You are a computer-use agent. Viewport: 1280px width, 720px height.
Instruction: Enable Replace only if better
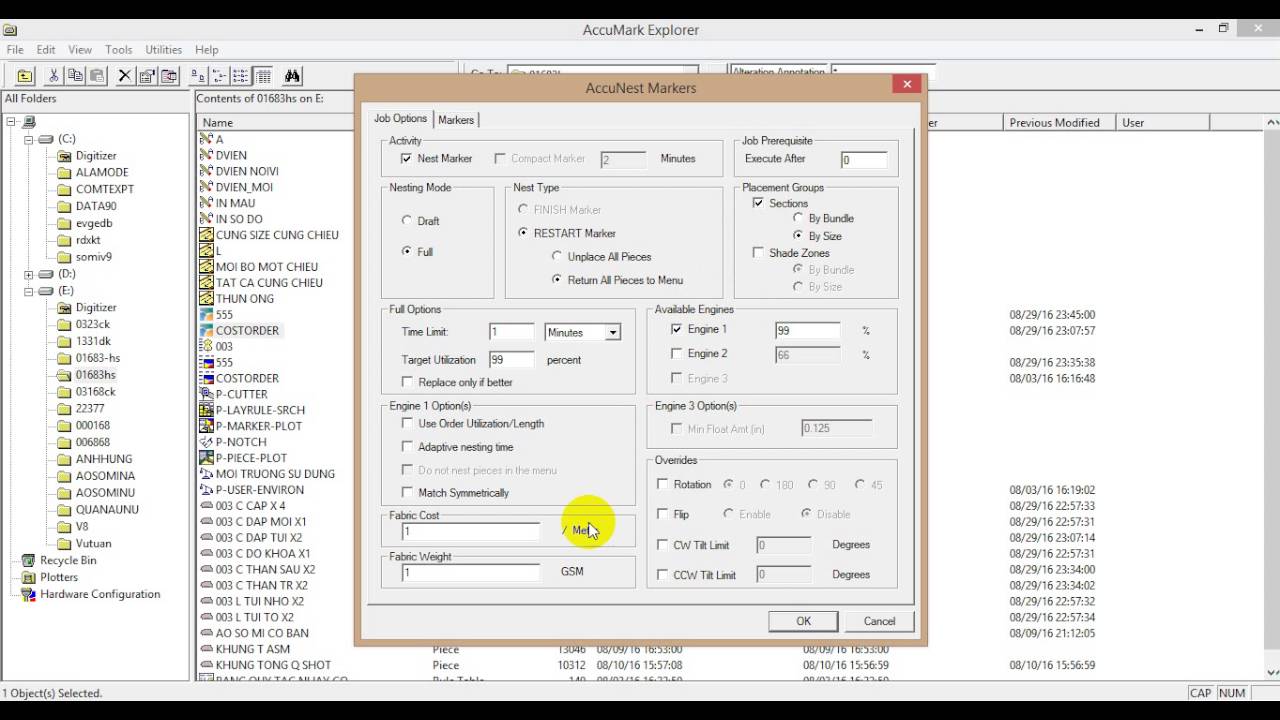(x=407, y=382)
